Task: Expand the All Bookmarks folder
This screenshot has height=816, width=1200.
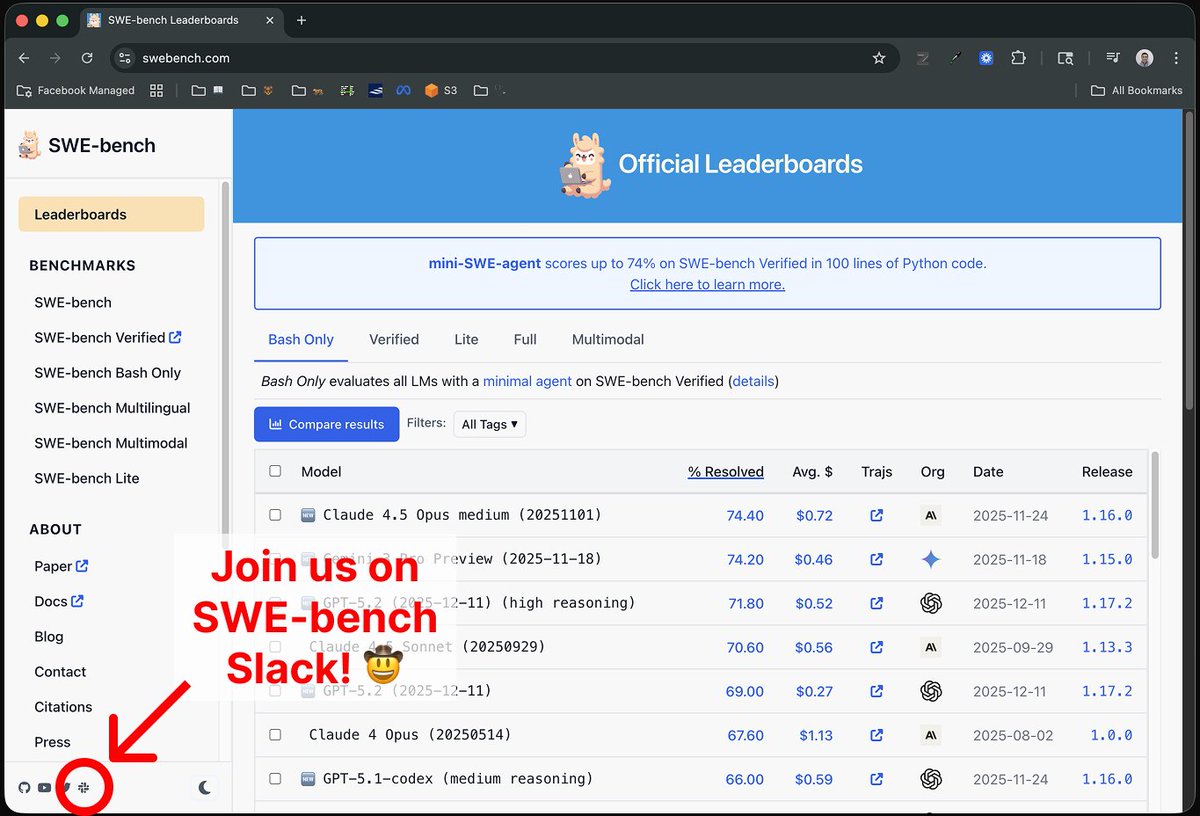Action: [1137, 90]
